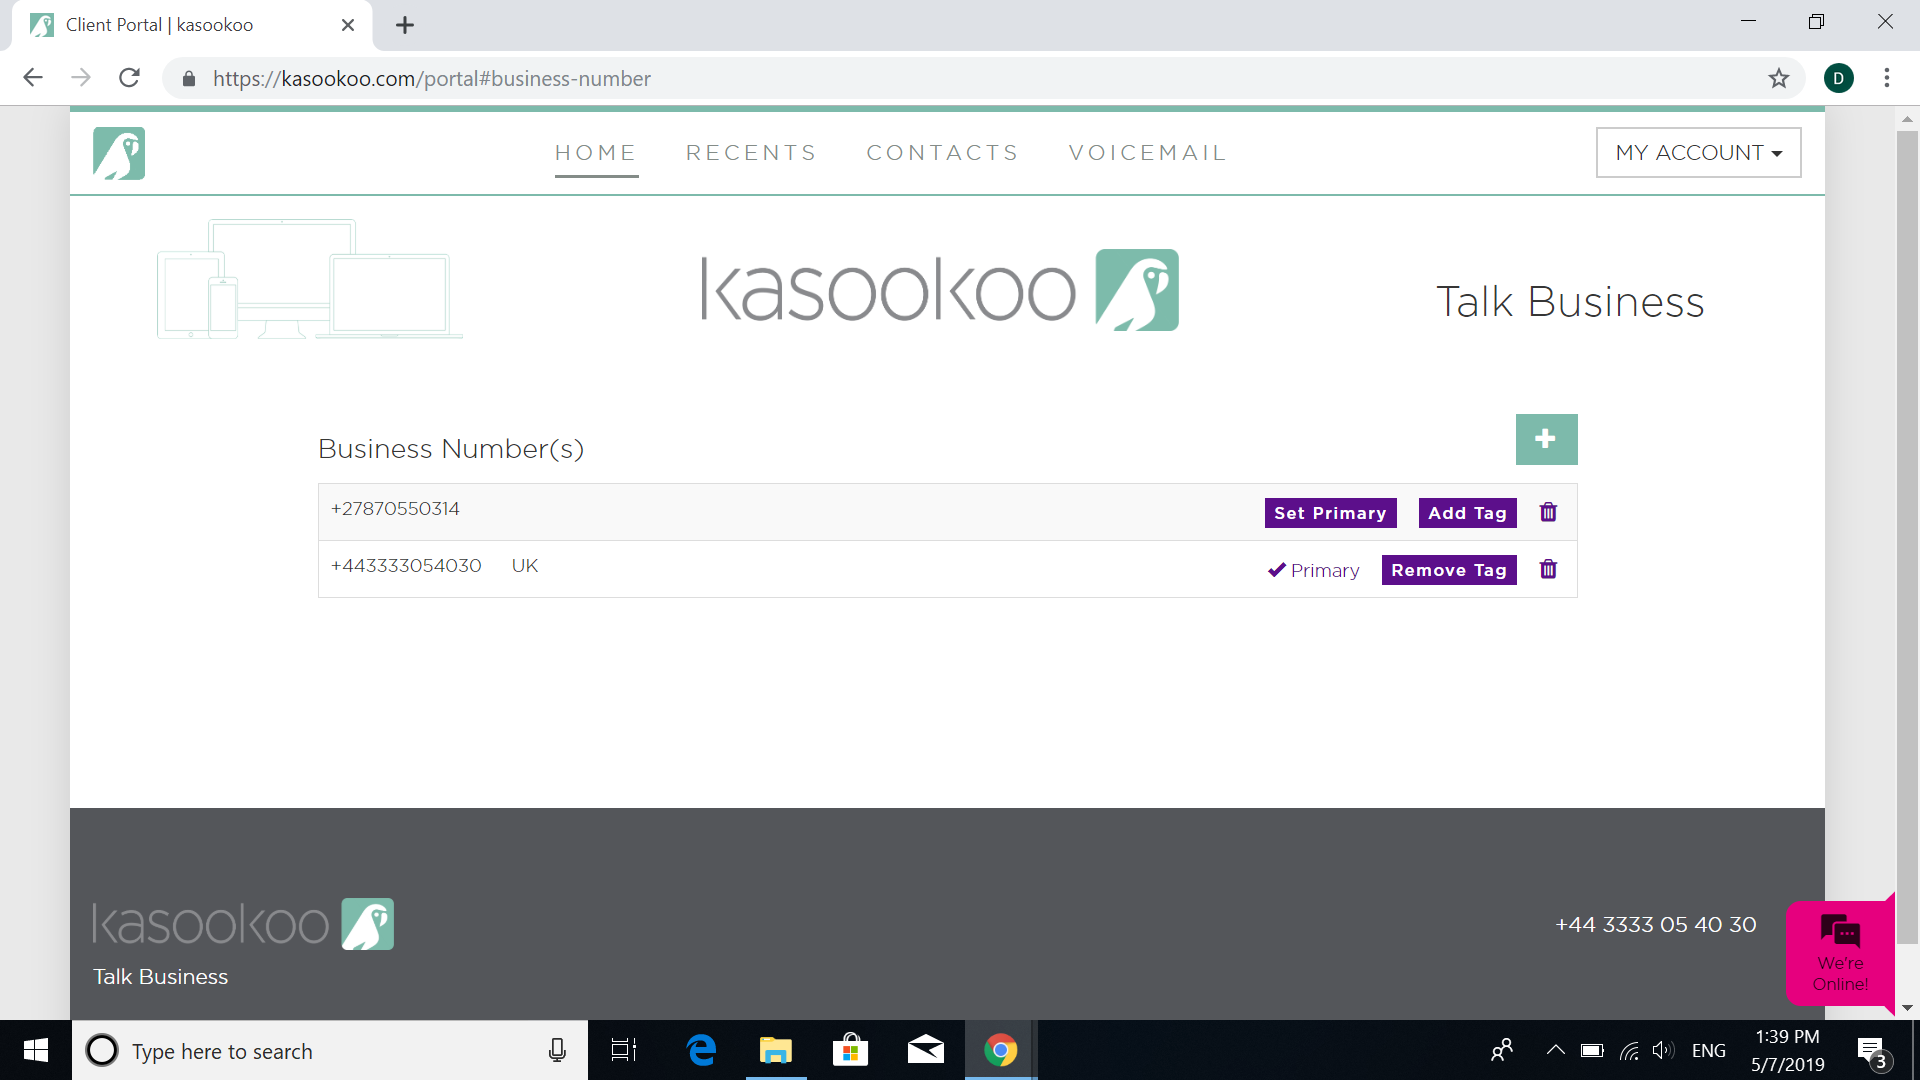Viewport: 1920px width, 1080px height.
Task: Go to the RECENTS tab
Action: (x=751, y=152)
